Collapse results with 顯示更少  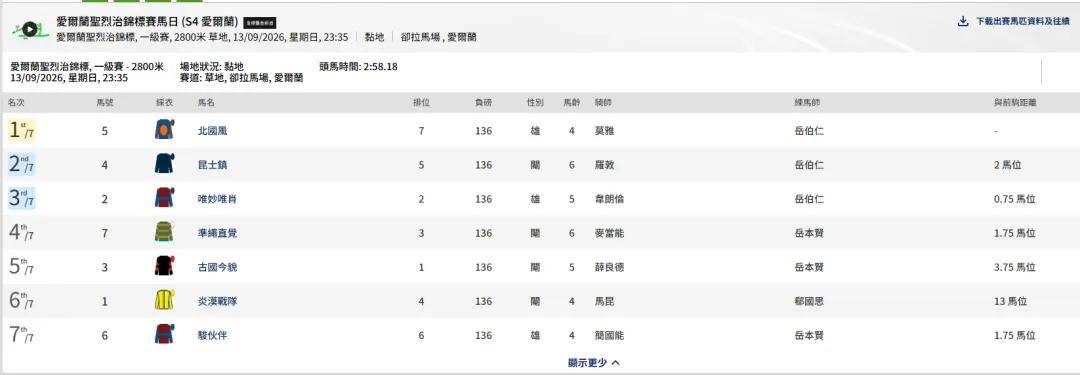(594, 363)
